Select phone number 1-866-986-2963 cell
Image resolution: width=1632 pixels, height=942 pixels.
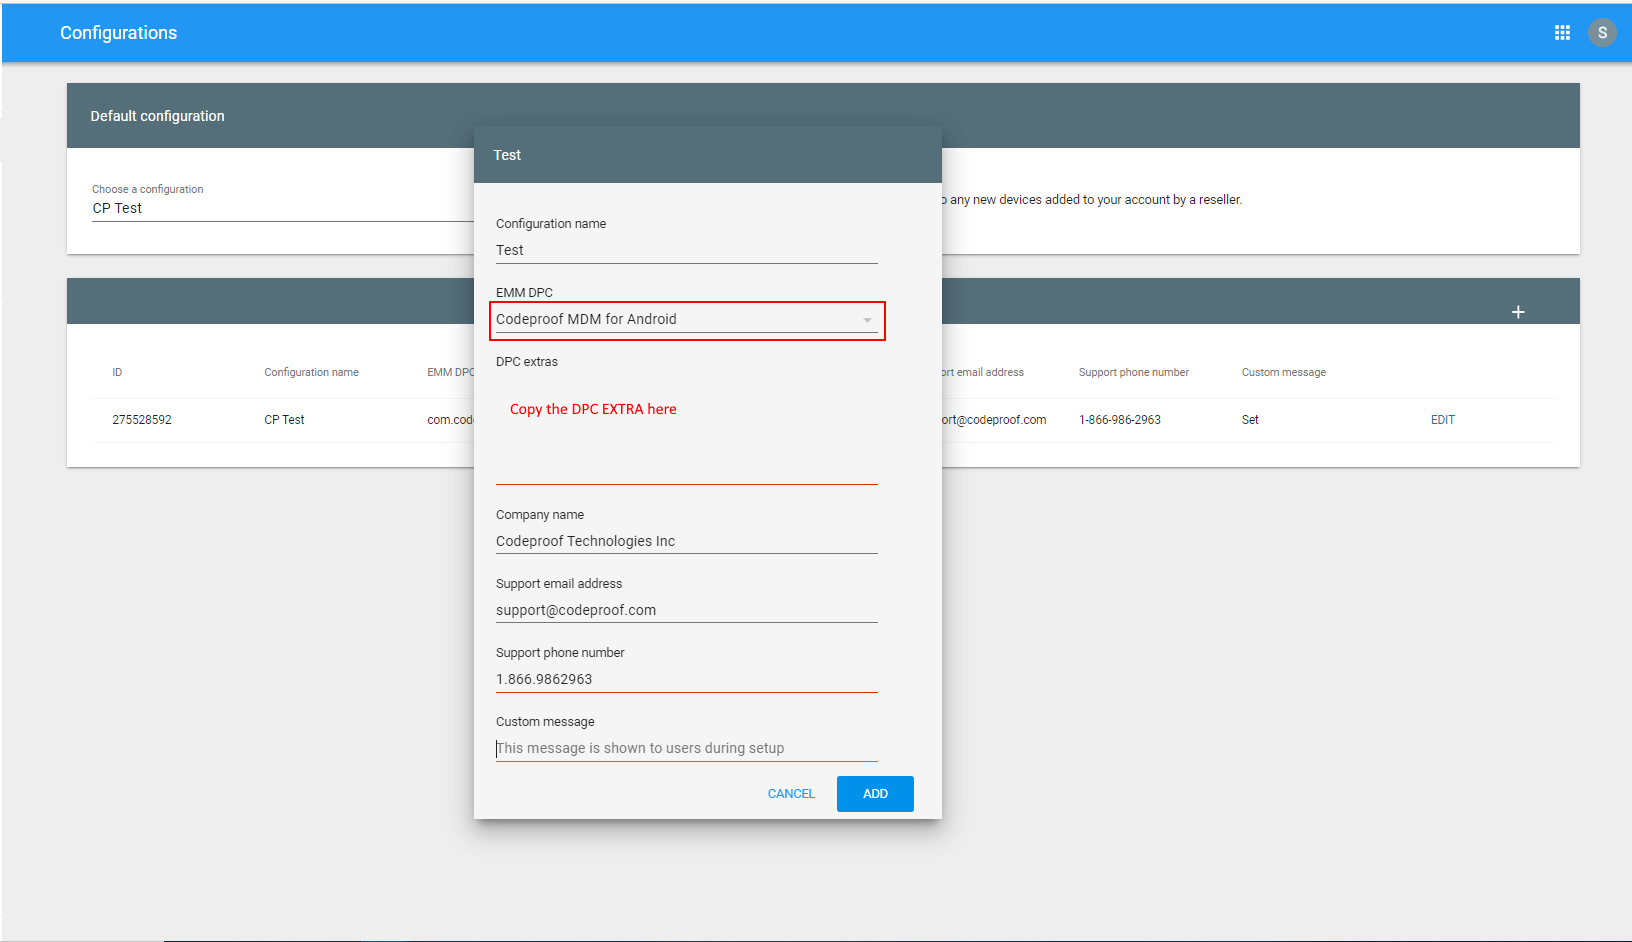click(x=1120, y=420)
